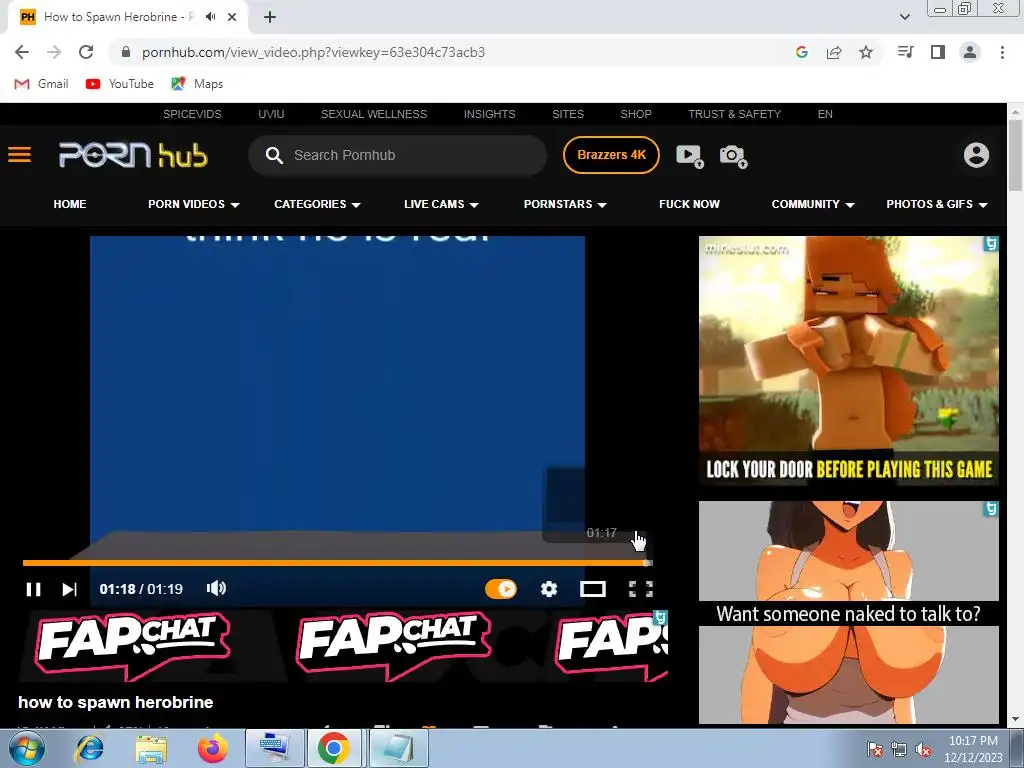The width and height of the screenshot is (1024, 768).
Task: Open the YouTube bookmark
Action: [120, 84]
